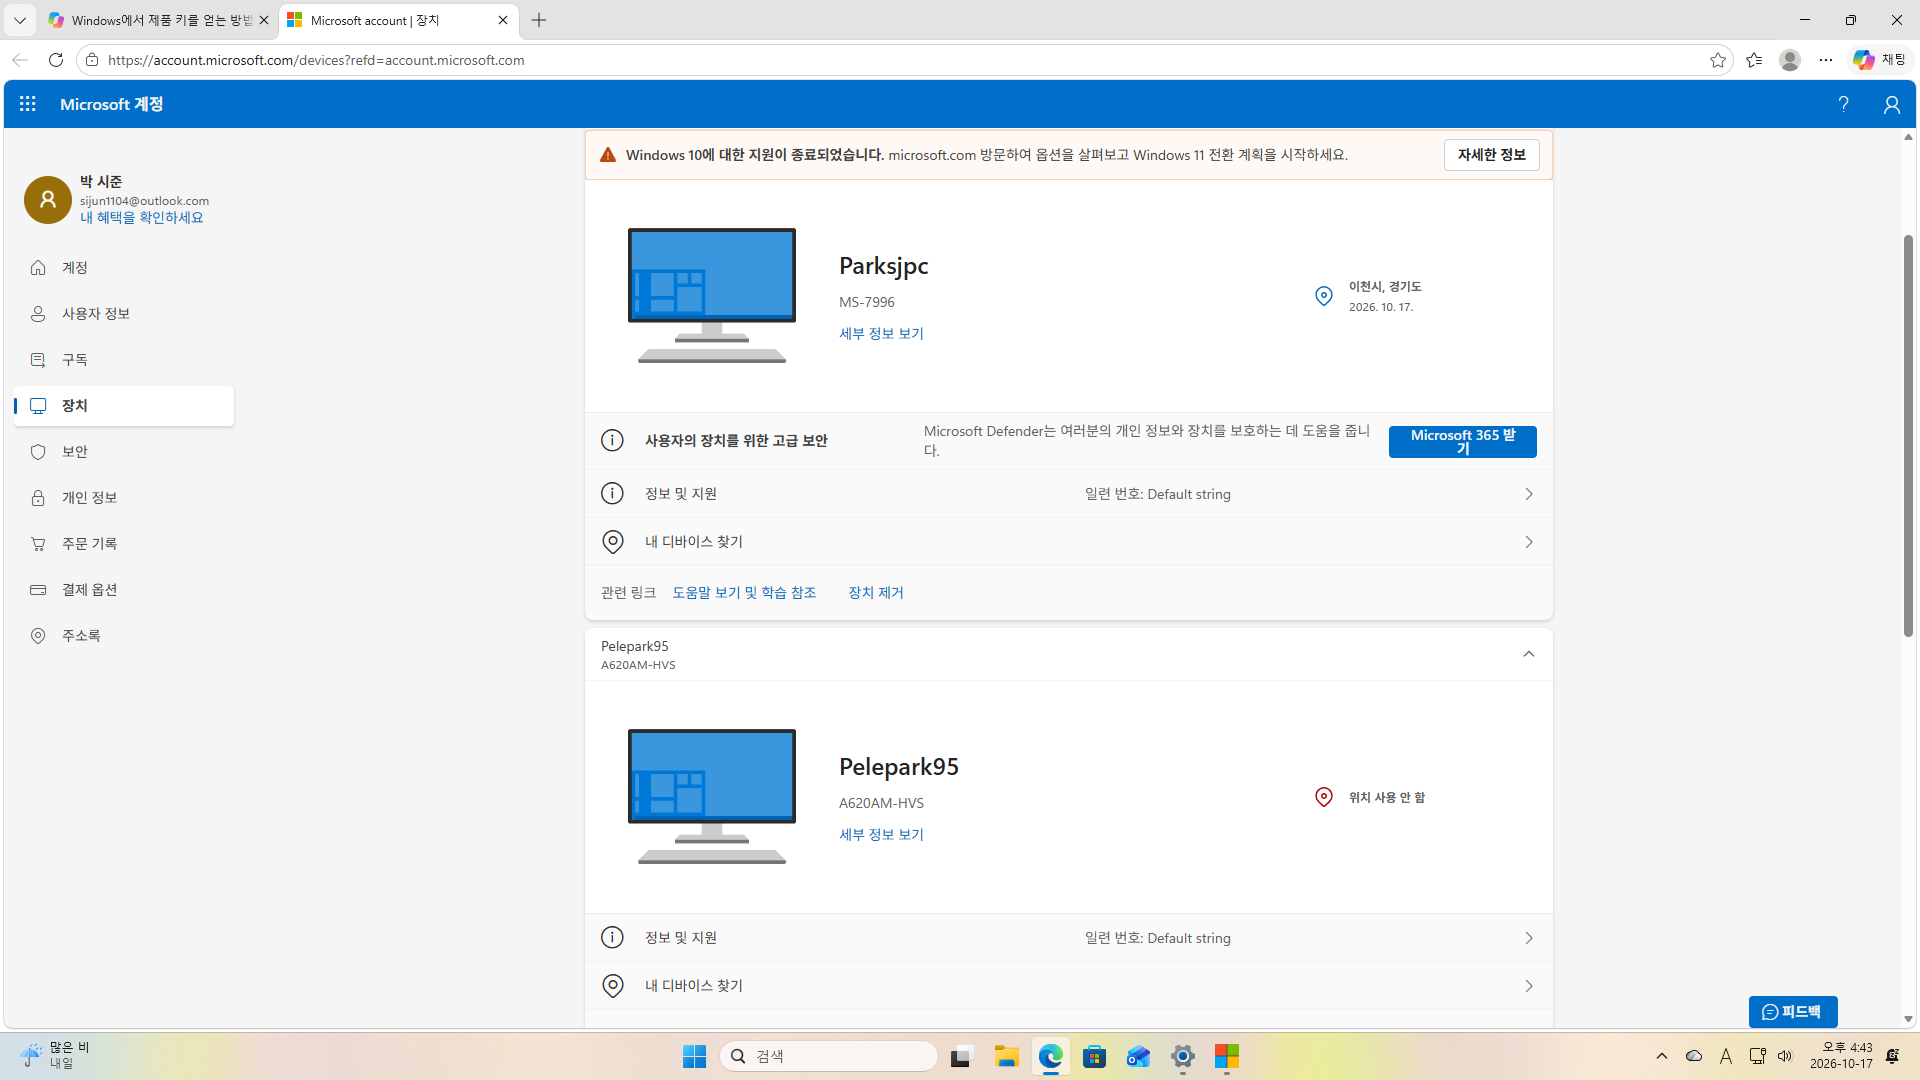1920x1080 pixels.
Task: Click the 피드백 button
Action: point(1793,1012)
